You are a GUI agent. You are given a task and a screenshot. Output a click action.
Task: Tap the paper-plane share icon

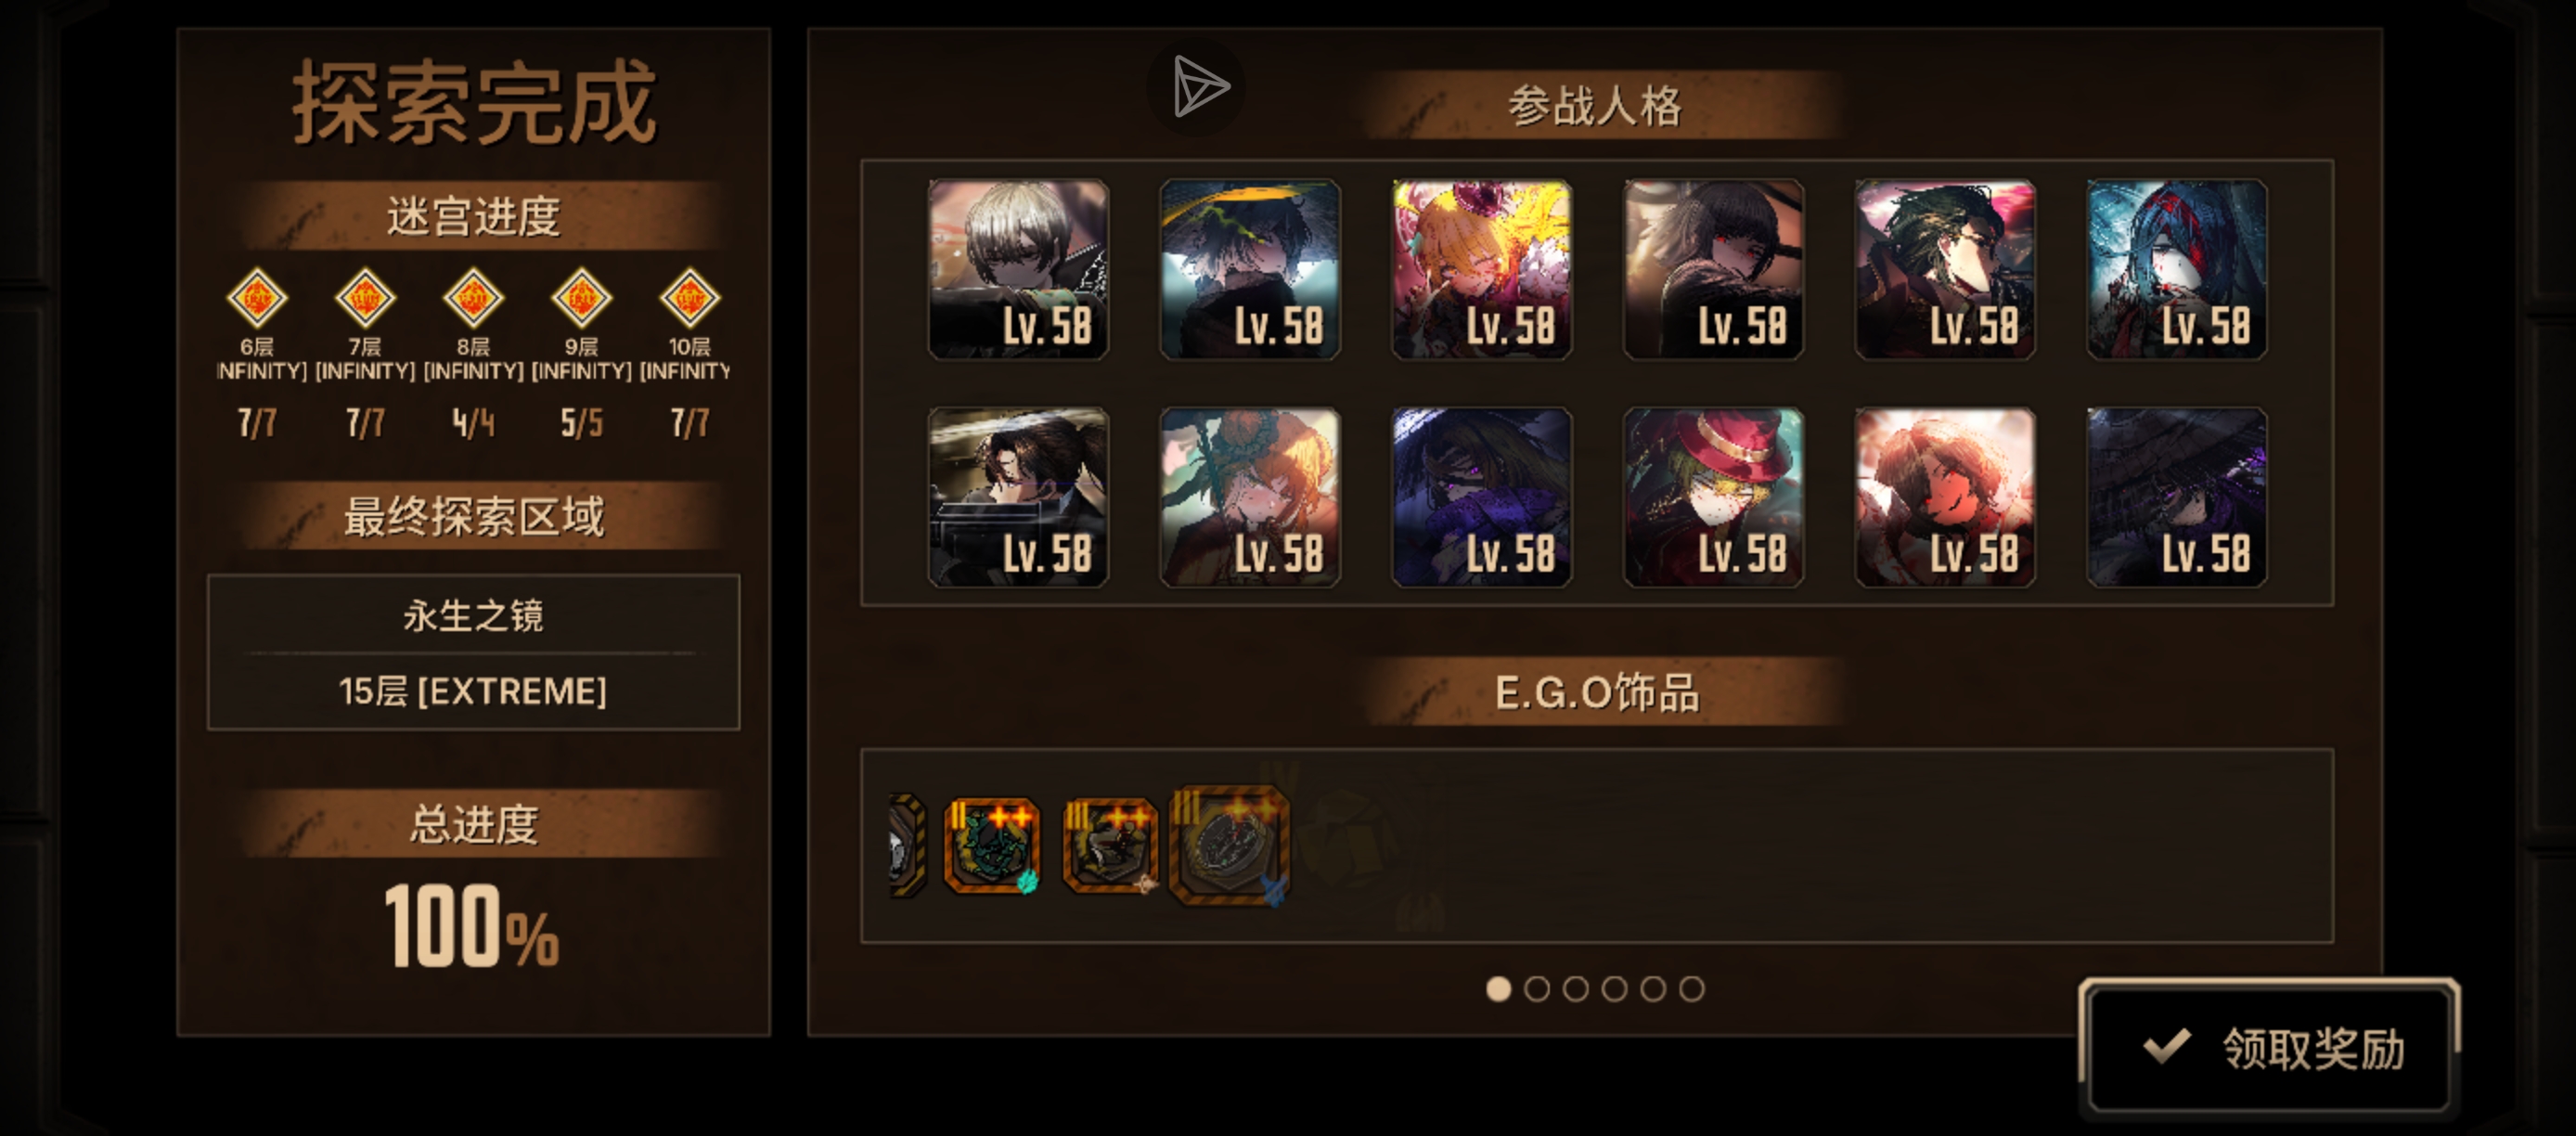1197,87
